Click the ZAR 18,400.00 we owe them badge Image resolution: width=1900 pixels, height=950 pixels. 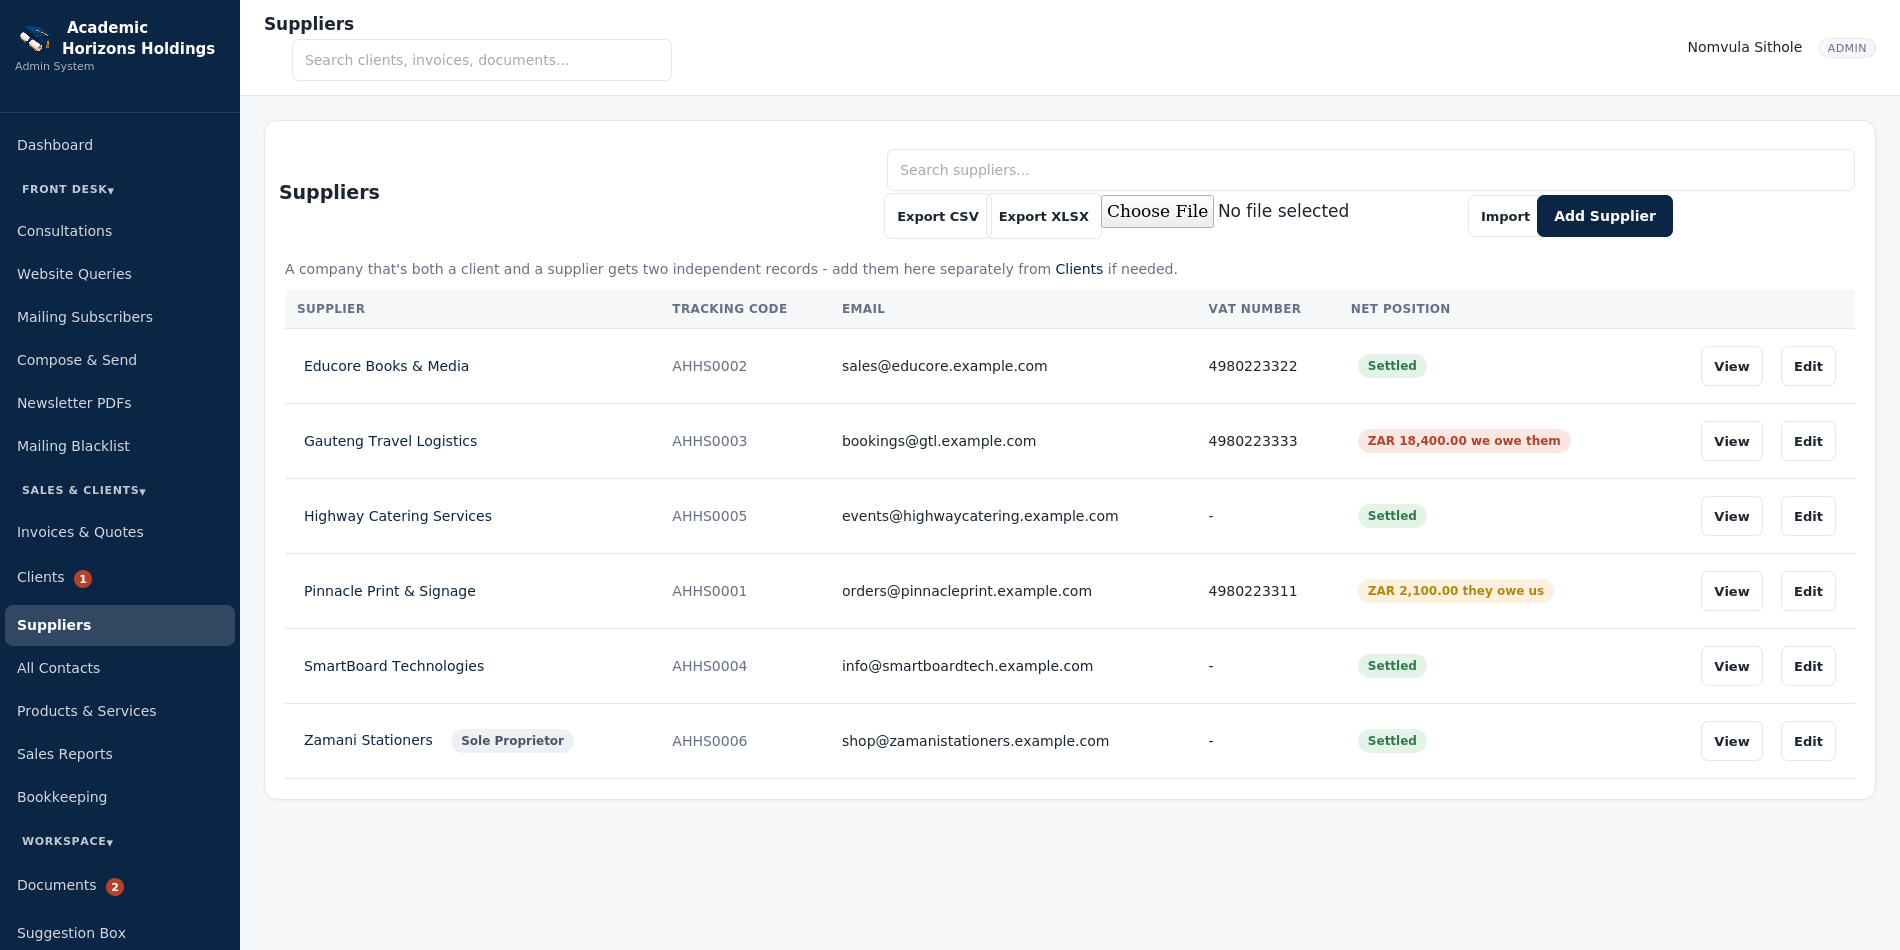coord(1464,441)
